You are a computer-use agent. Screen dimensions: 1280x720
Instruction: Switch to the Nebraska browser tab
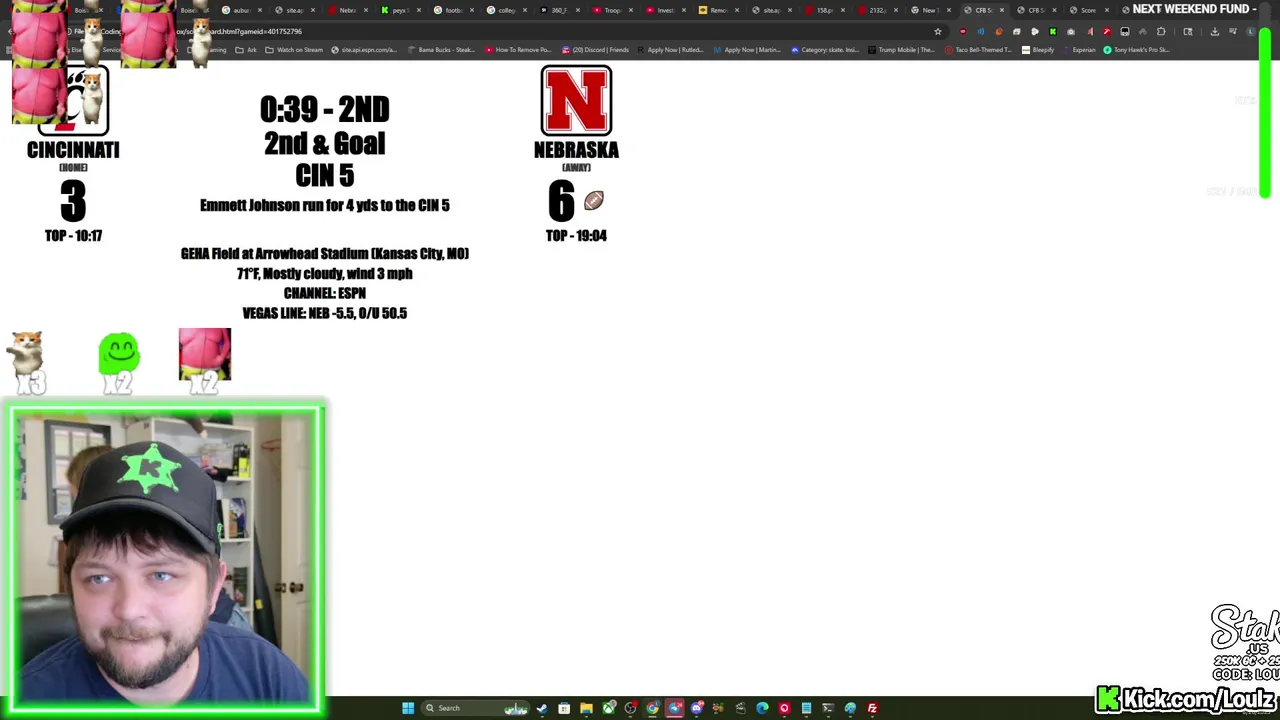[x=347, y=10]
